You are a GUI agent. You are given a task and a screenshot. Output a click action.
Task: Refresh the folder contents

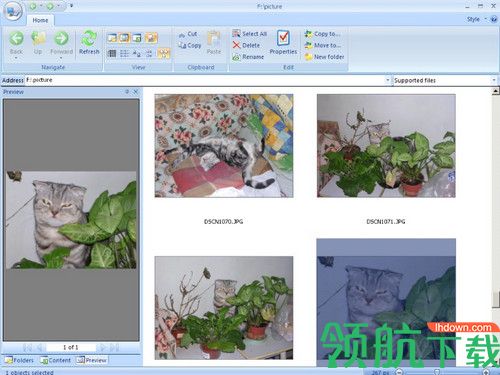tap(89, 42)
